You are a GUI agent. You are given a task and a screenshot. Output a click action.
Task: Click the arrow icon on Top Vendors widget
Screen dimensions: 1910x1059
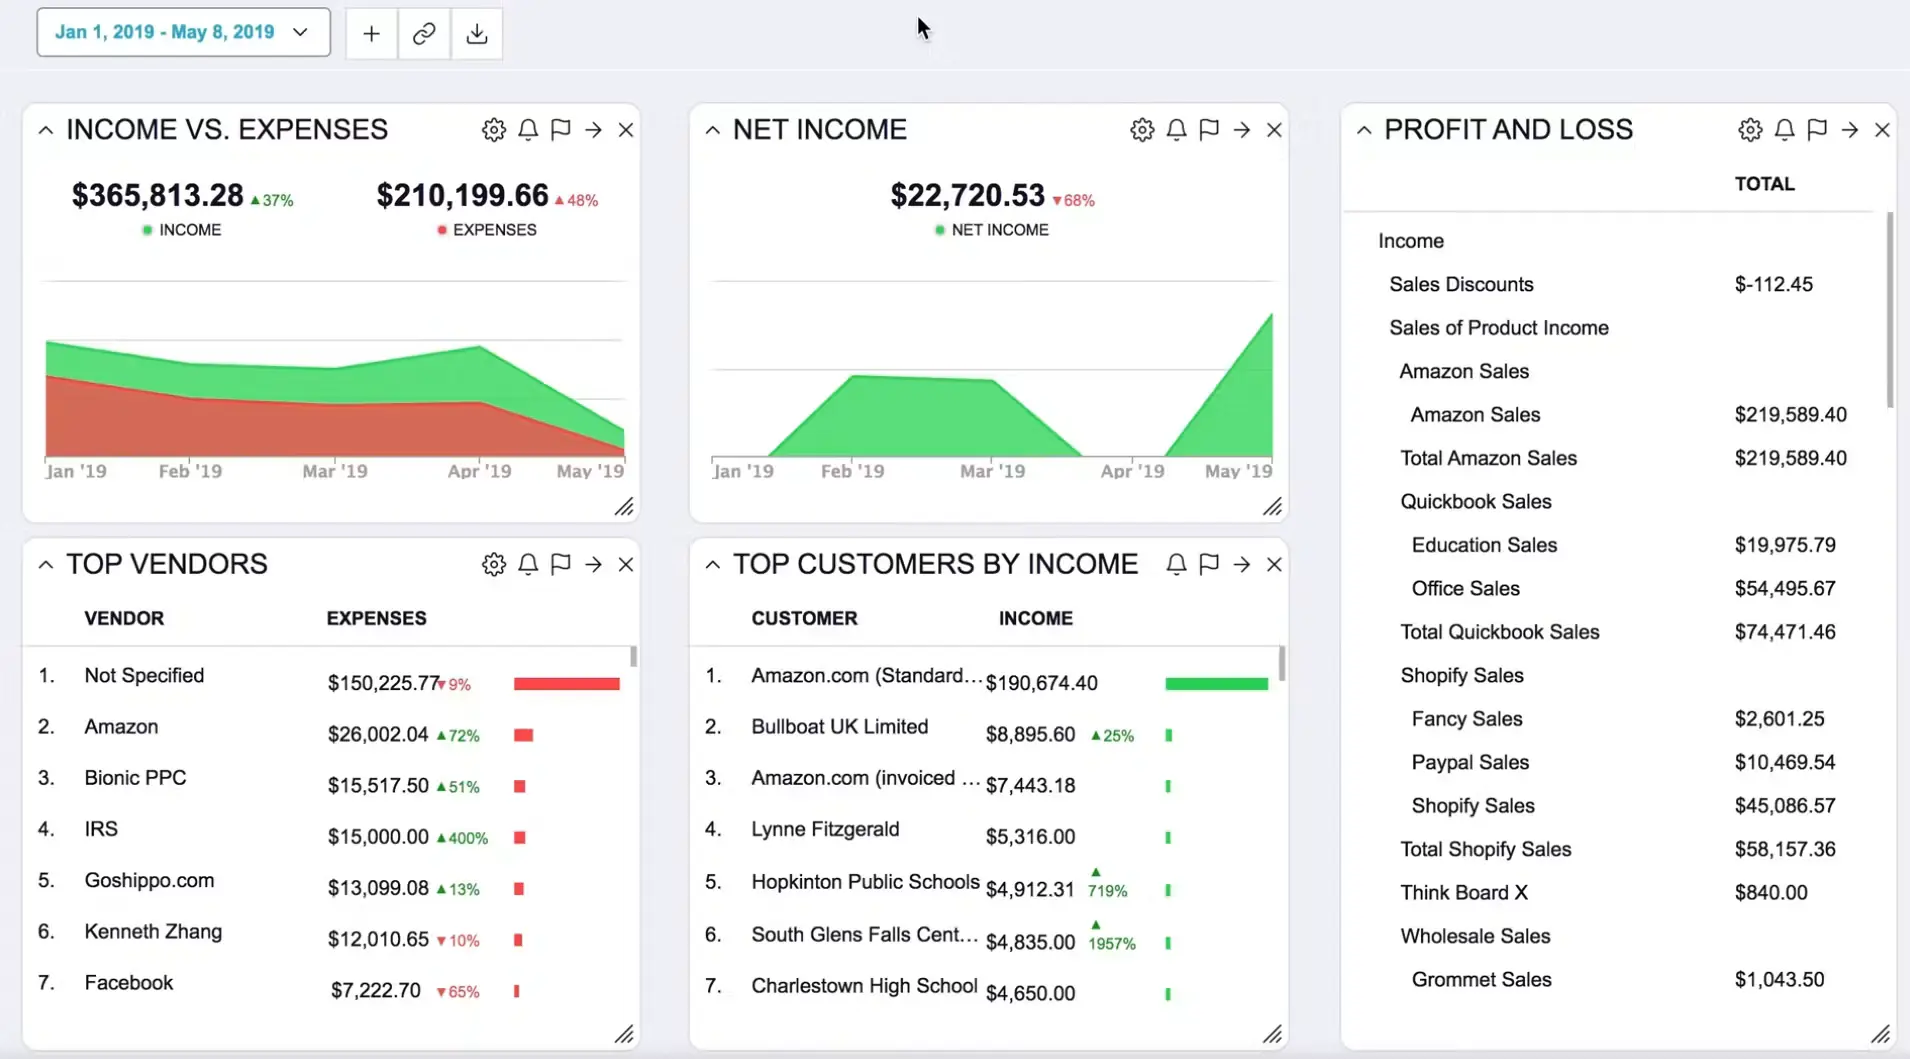[x=594, y=565]
